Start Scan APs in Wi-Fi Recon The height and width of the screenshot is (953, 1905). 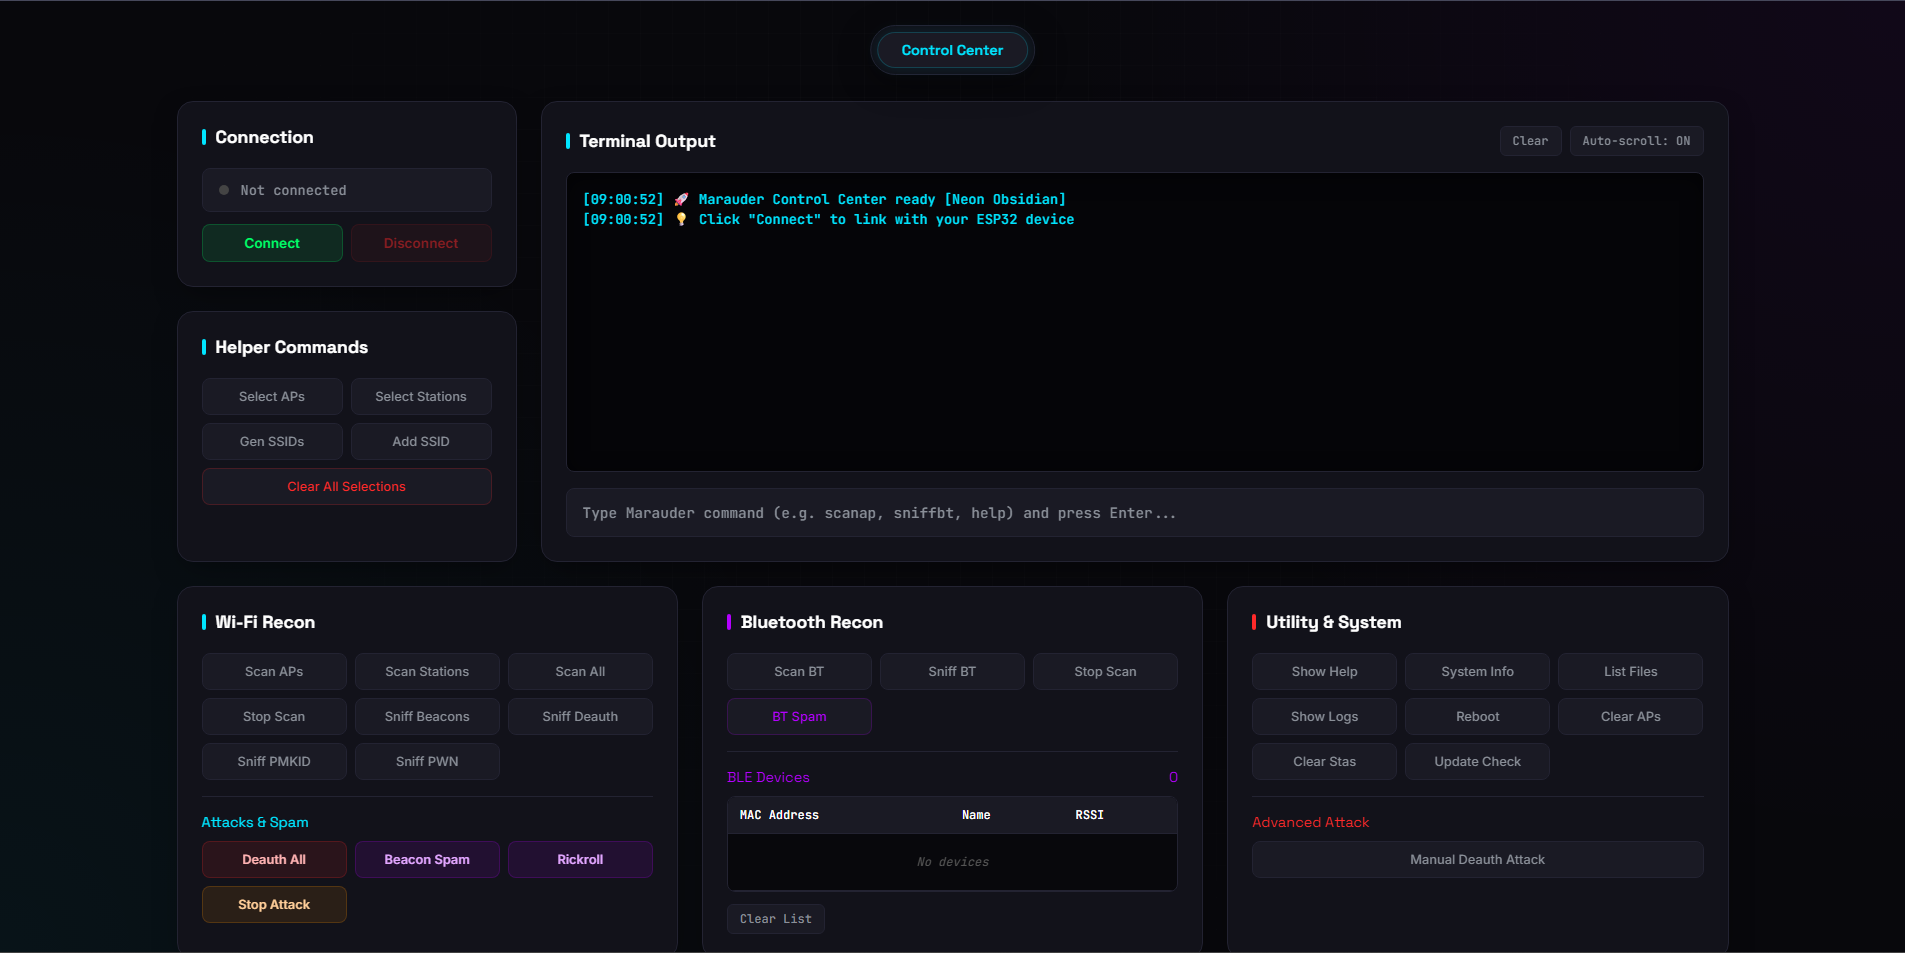point(274,672)
